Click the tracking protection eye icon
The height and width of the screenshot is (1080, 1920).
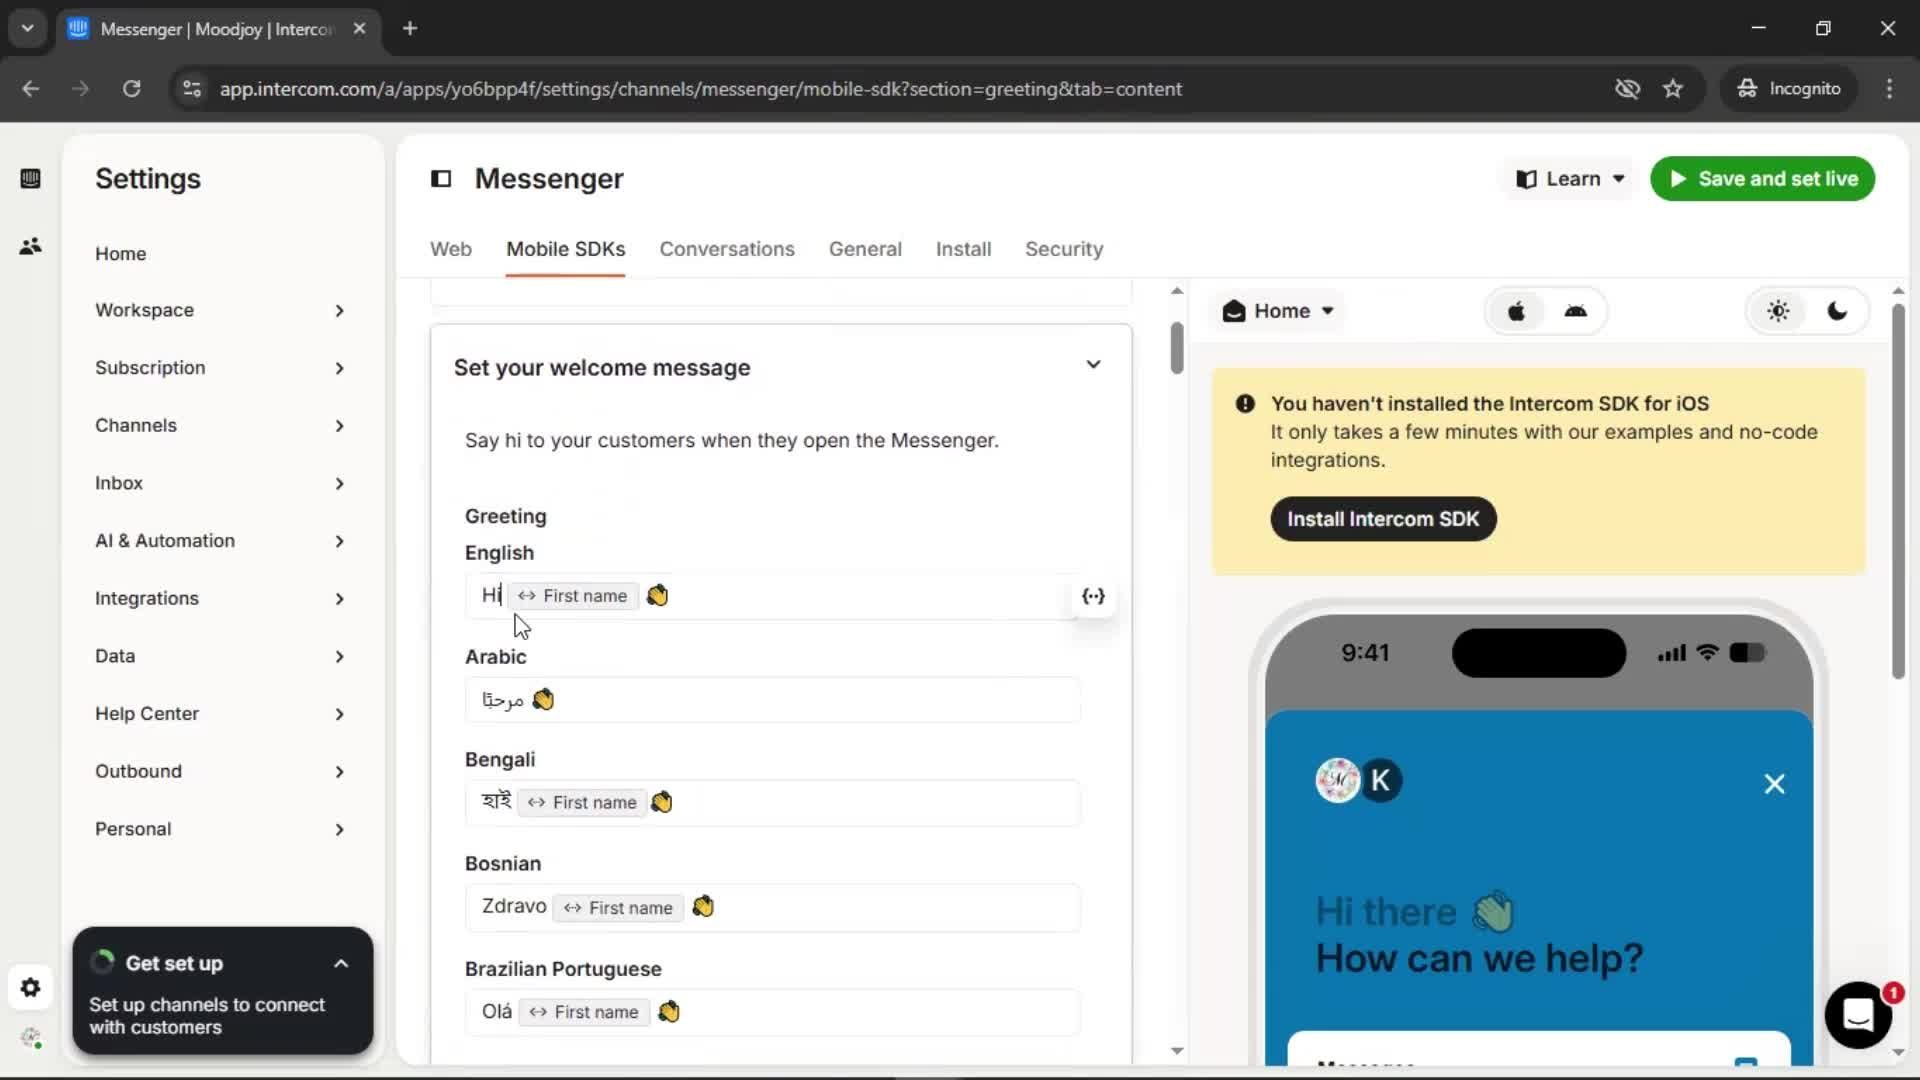click(1627, 89)
